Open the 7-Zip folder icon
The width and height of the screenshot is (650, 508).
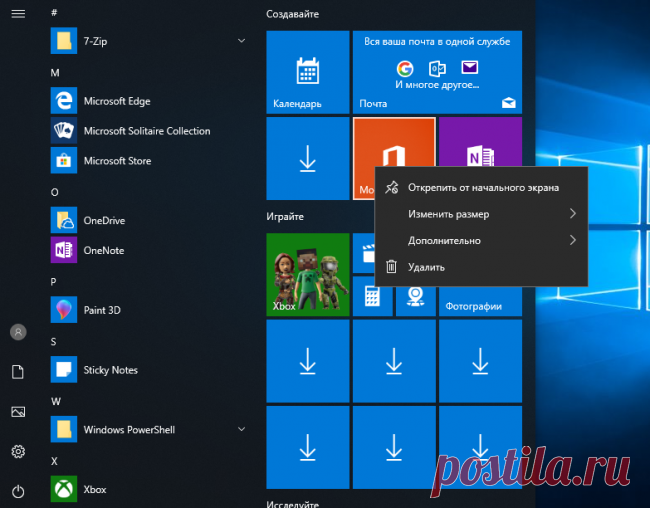[x=64, y=41]
